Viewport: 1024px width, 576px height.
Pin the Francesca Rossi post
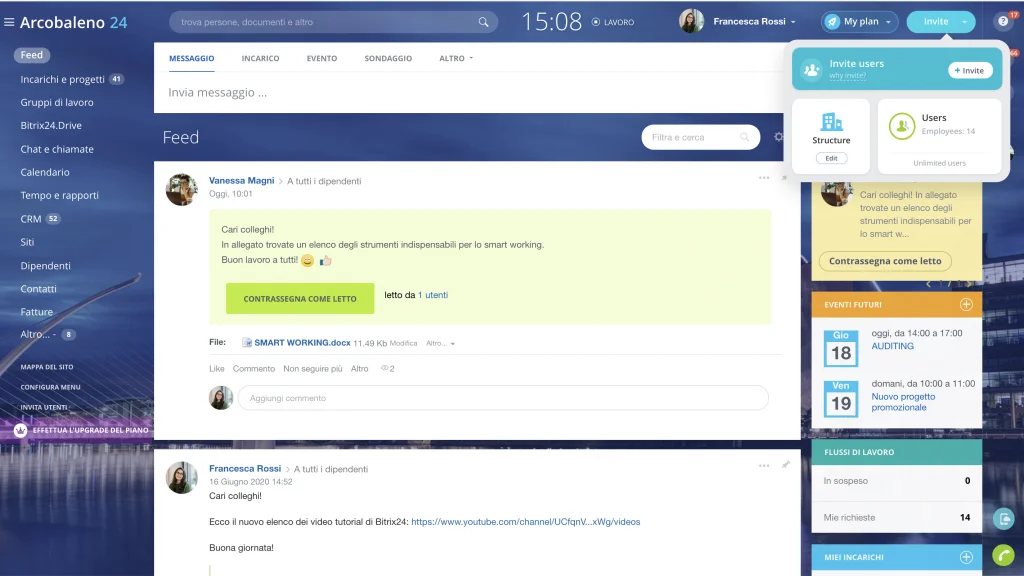(786, 465)
